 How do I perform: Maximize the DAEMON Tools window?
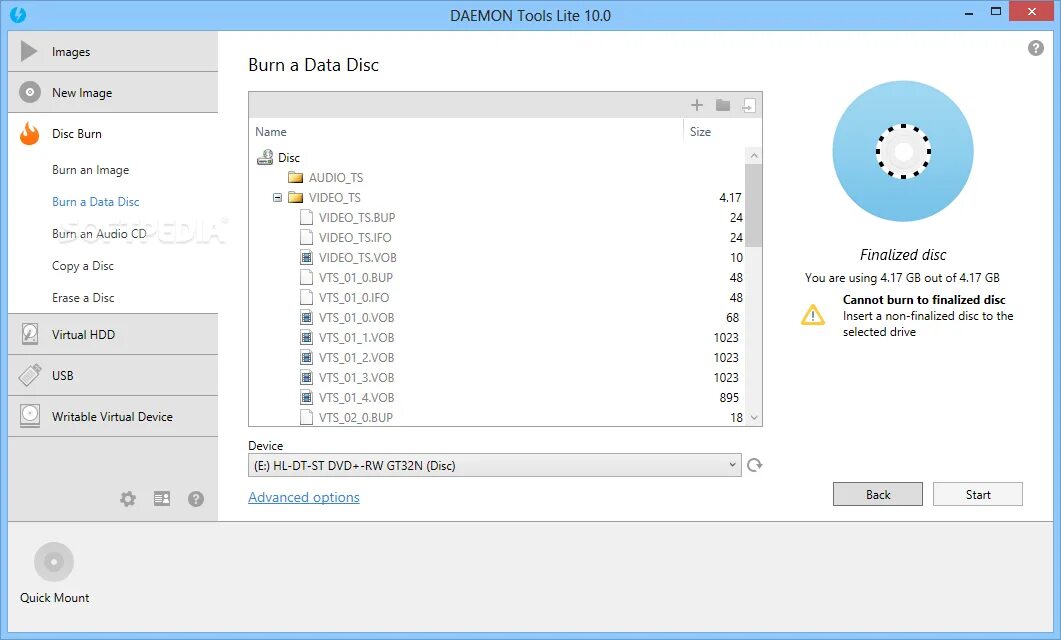995,12
